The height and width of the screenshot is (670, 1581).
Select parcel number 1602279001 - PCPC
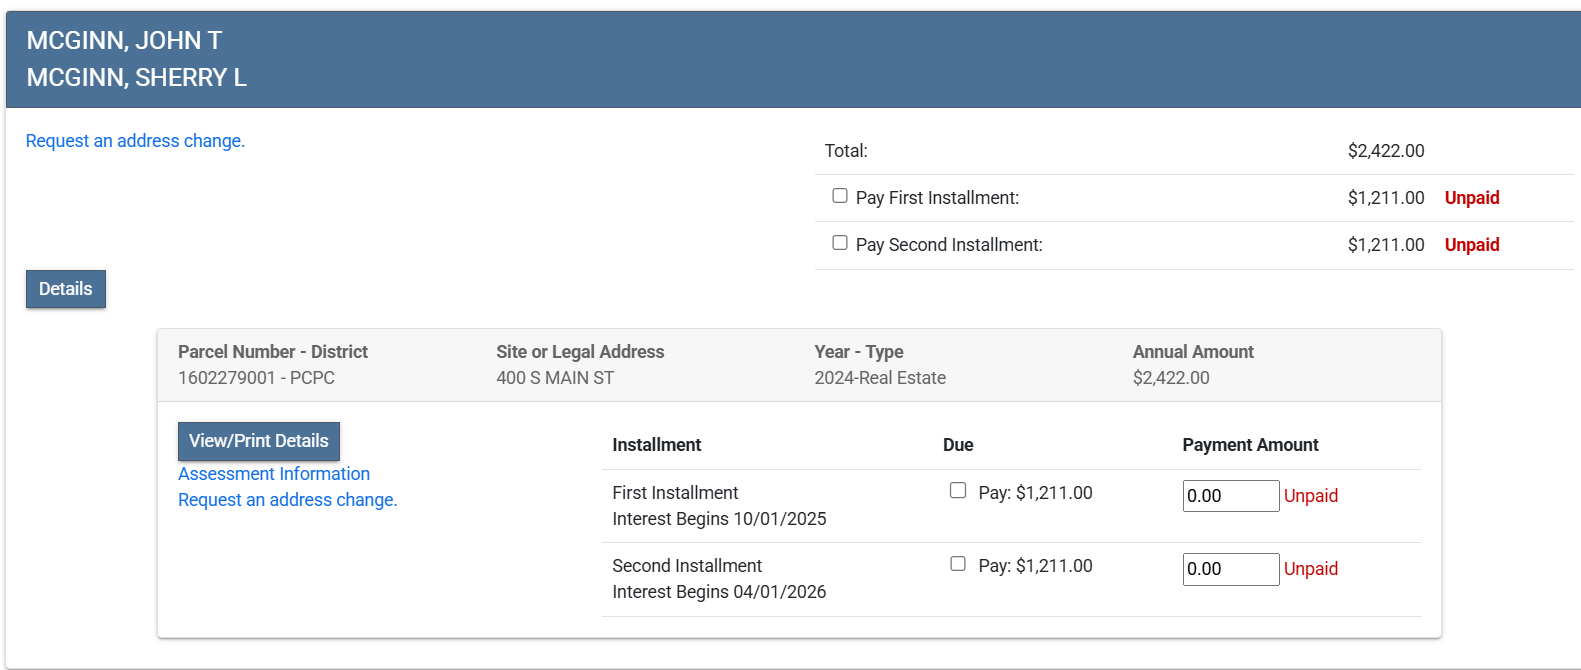coord(256,378)
